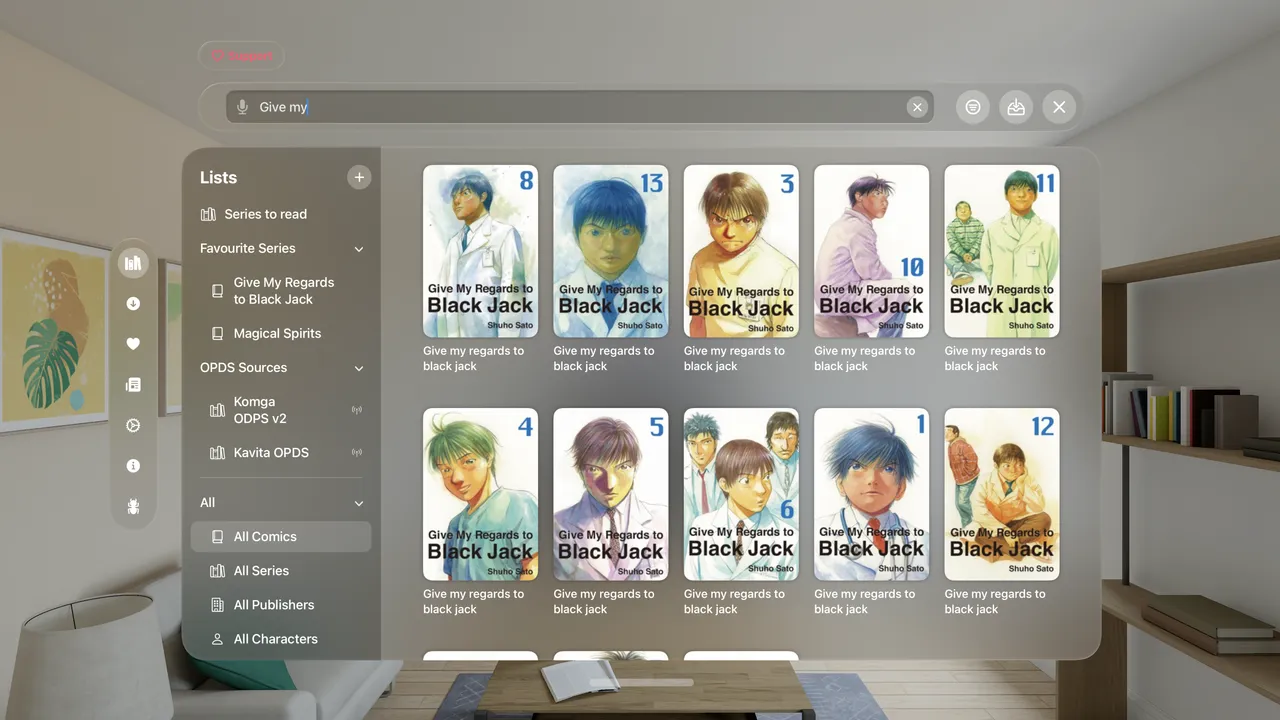This screenshot has width=1280, height=720.
Task: Open the volume 4 Black Jack cover
Action: coord(481,494)
